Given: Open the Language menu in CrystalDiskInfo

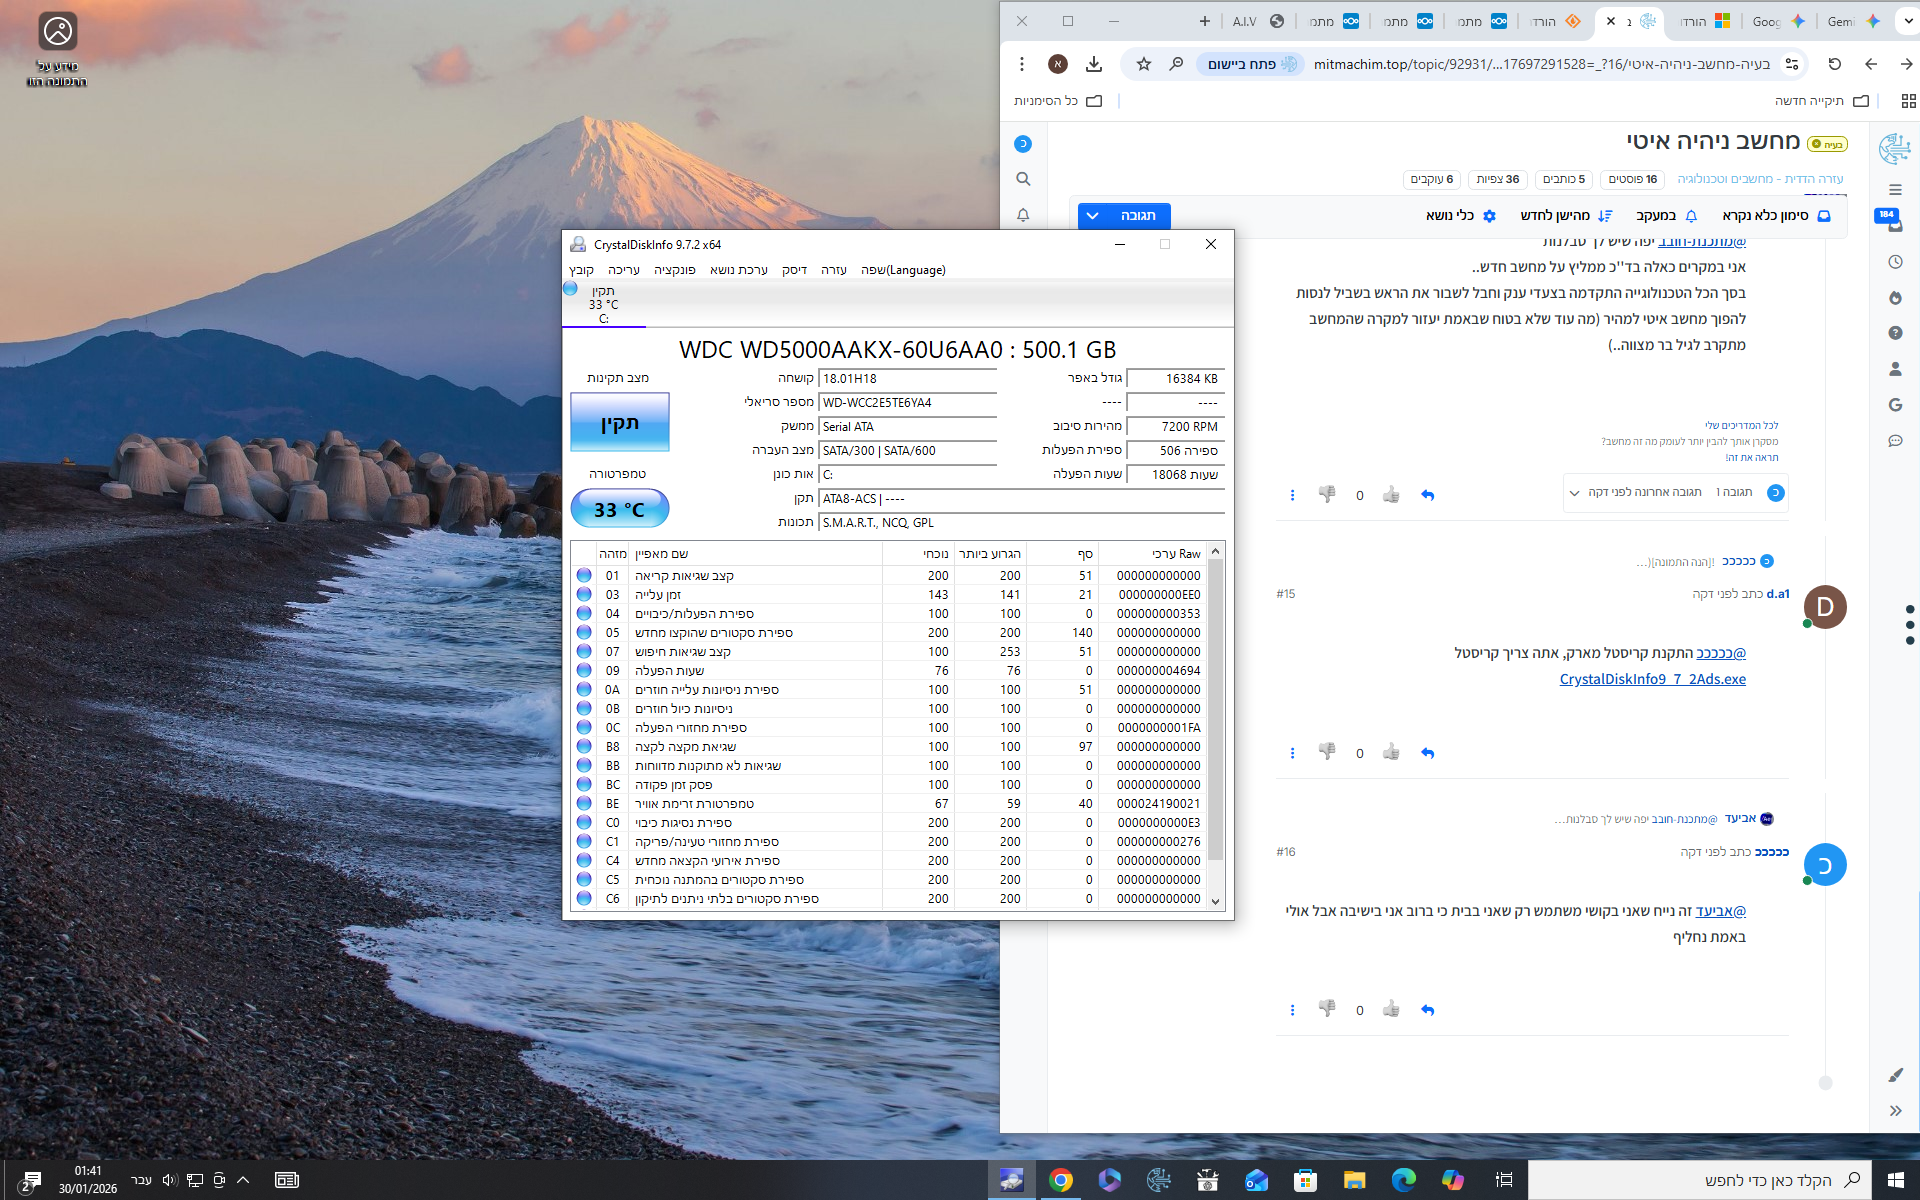Looking at the screenshot, I should point(903,270).
